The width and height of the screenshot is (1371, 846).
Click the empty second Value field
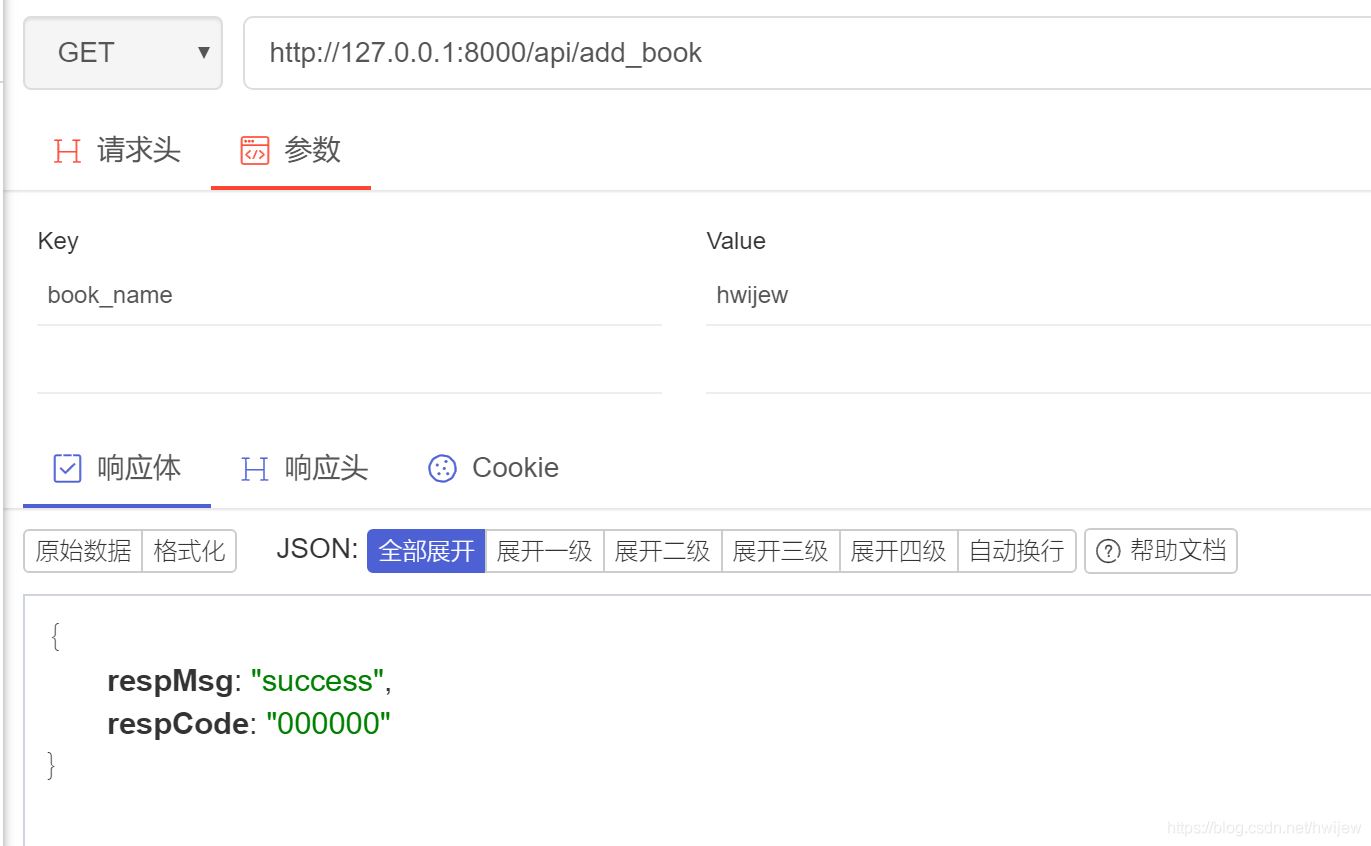pyautogui.click(x=1037, y=364)
